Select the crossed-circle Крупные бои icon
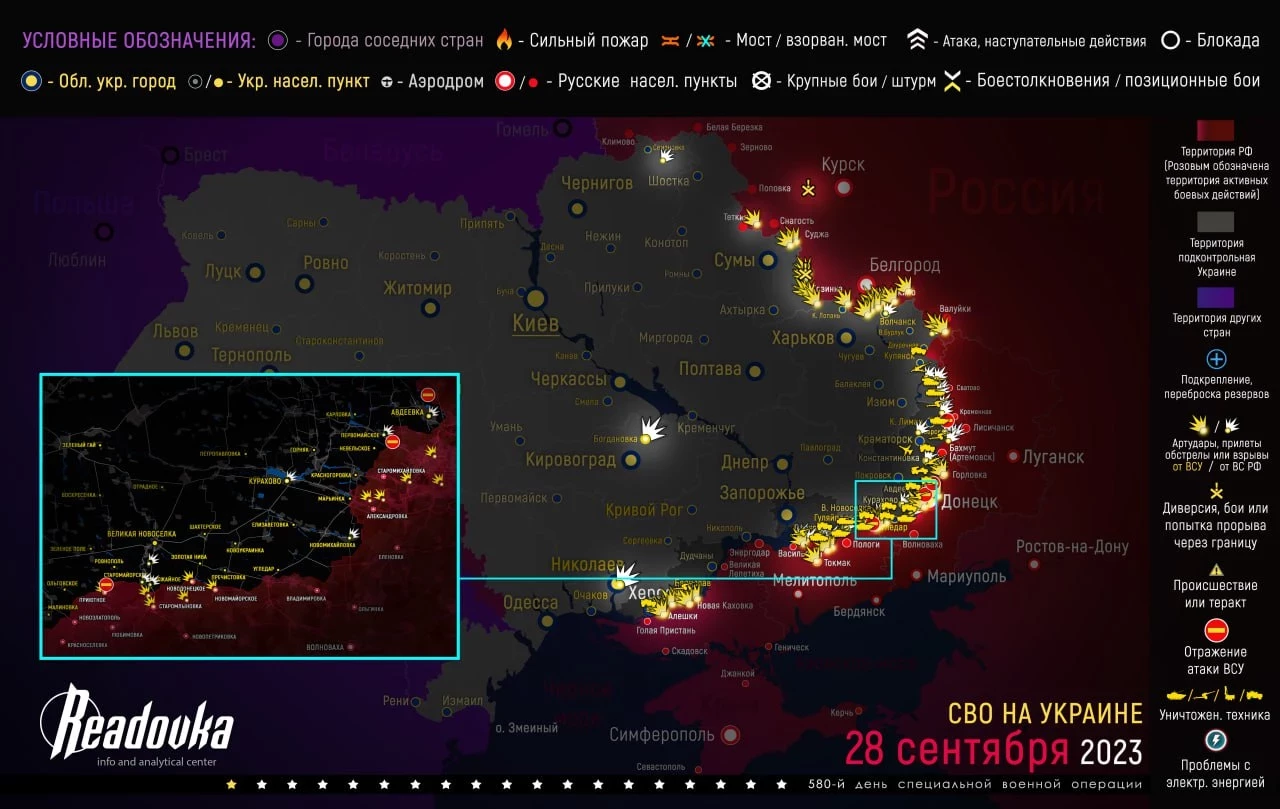Screen dimensions: 1280x809 [x=762, y=81]
